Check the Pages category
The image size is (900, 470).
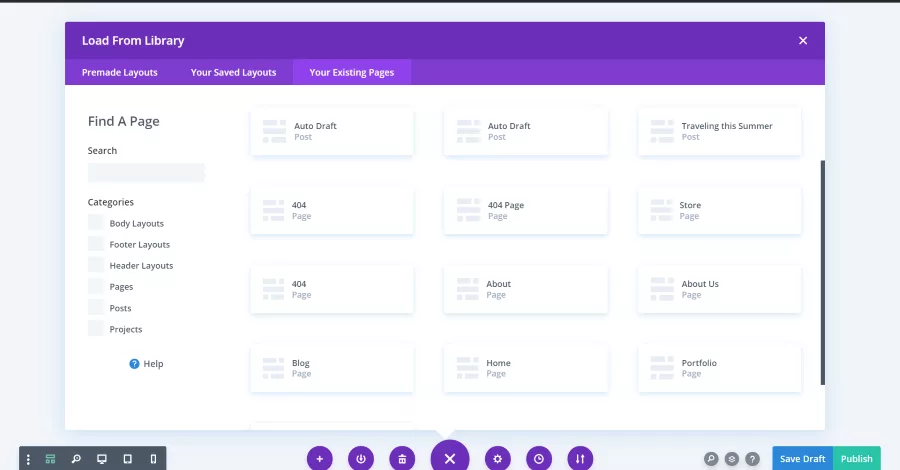[x=96, y=286]
